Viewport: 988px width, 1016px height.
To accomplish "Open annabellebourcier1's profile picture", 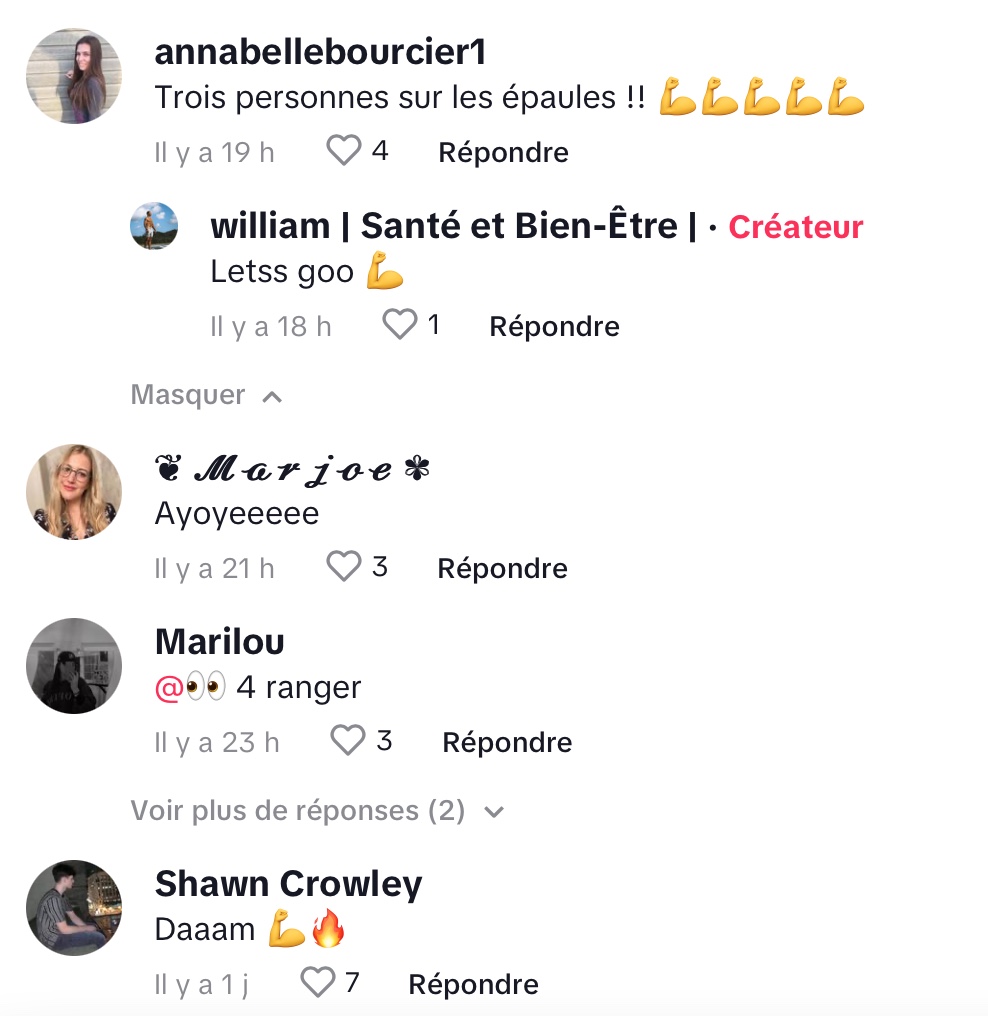I will [x=74, y=76].
